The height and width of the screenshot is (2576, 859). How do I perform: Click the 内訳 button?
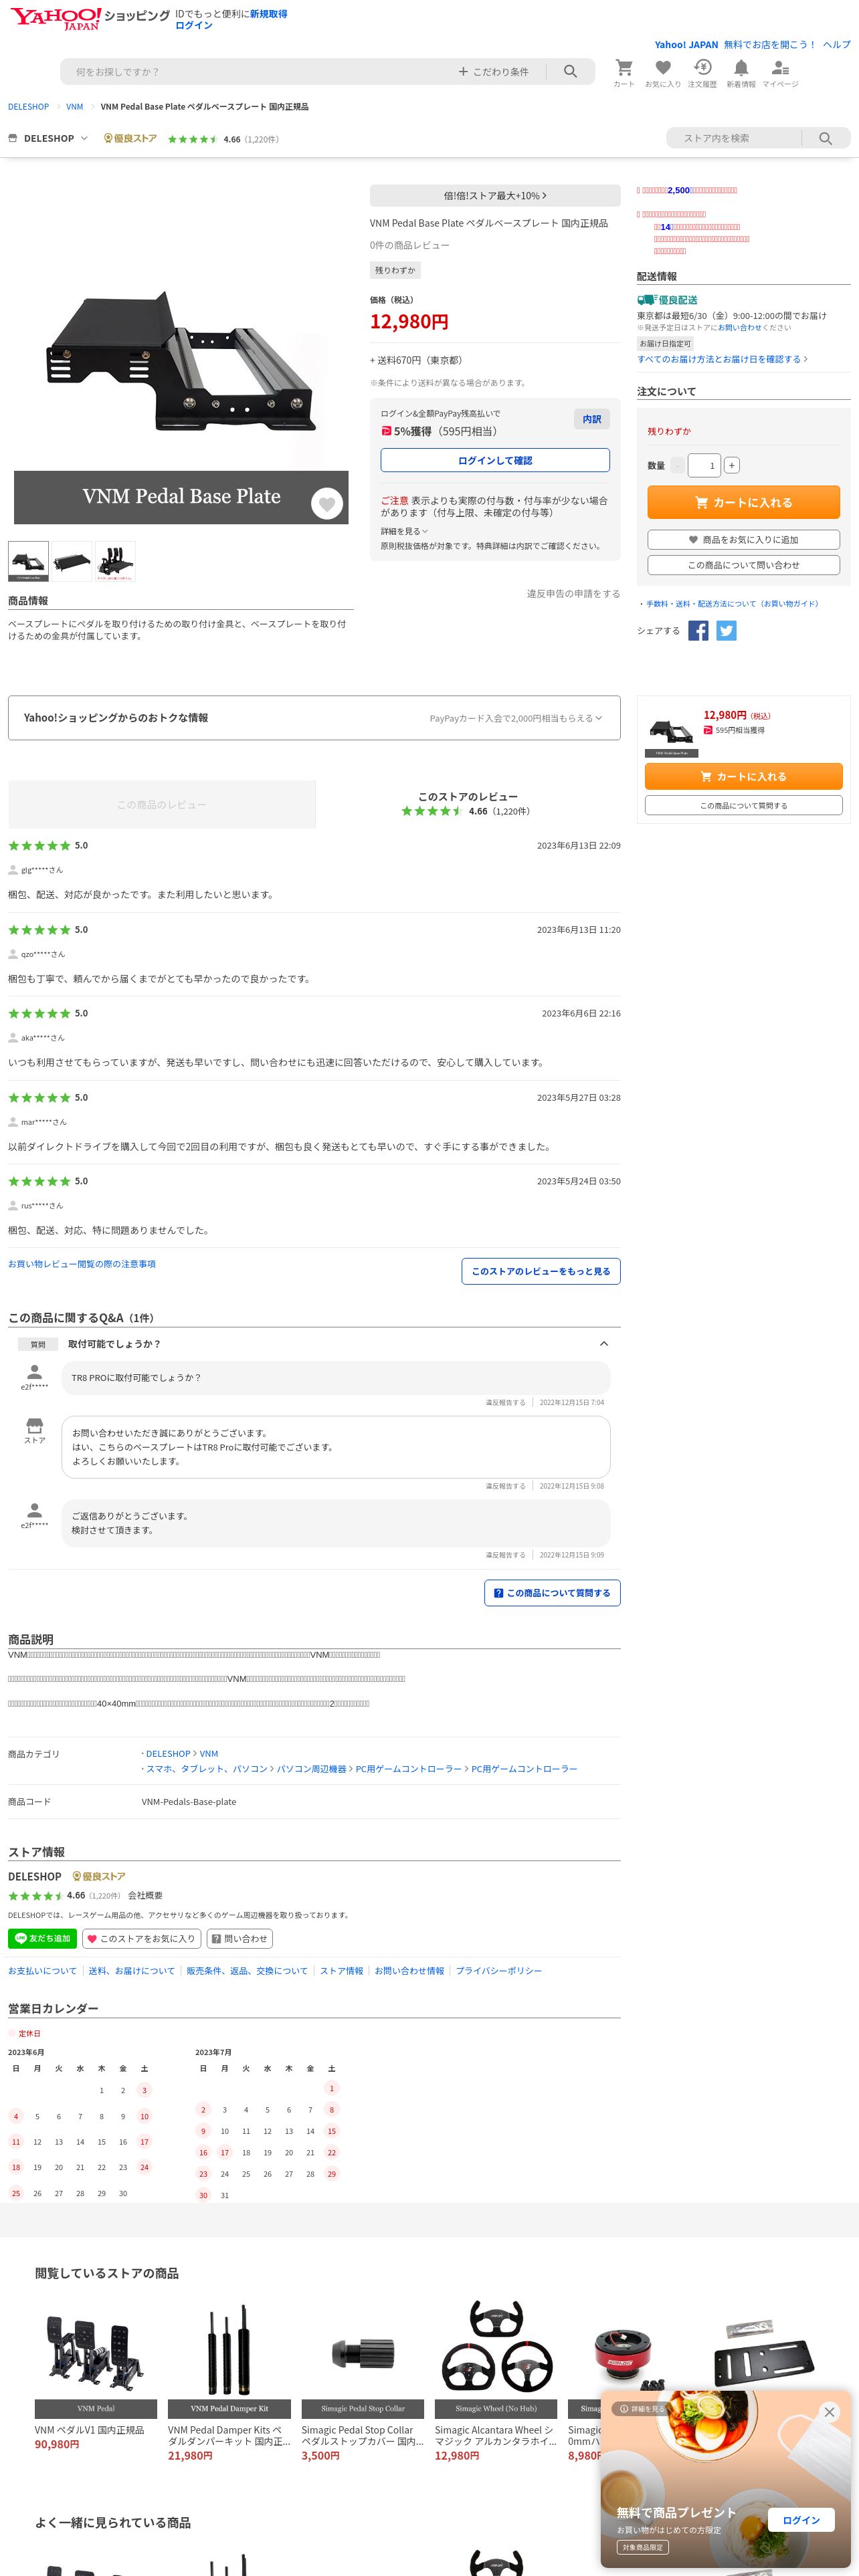pyautogui.click(x=592, y=419)
